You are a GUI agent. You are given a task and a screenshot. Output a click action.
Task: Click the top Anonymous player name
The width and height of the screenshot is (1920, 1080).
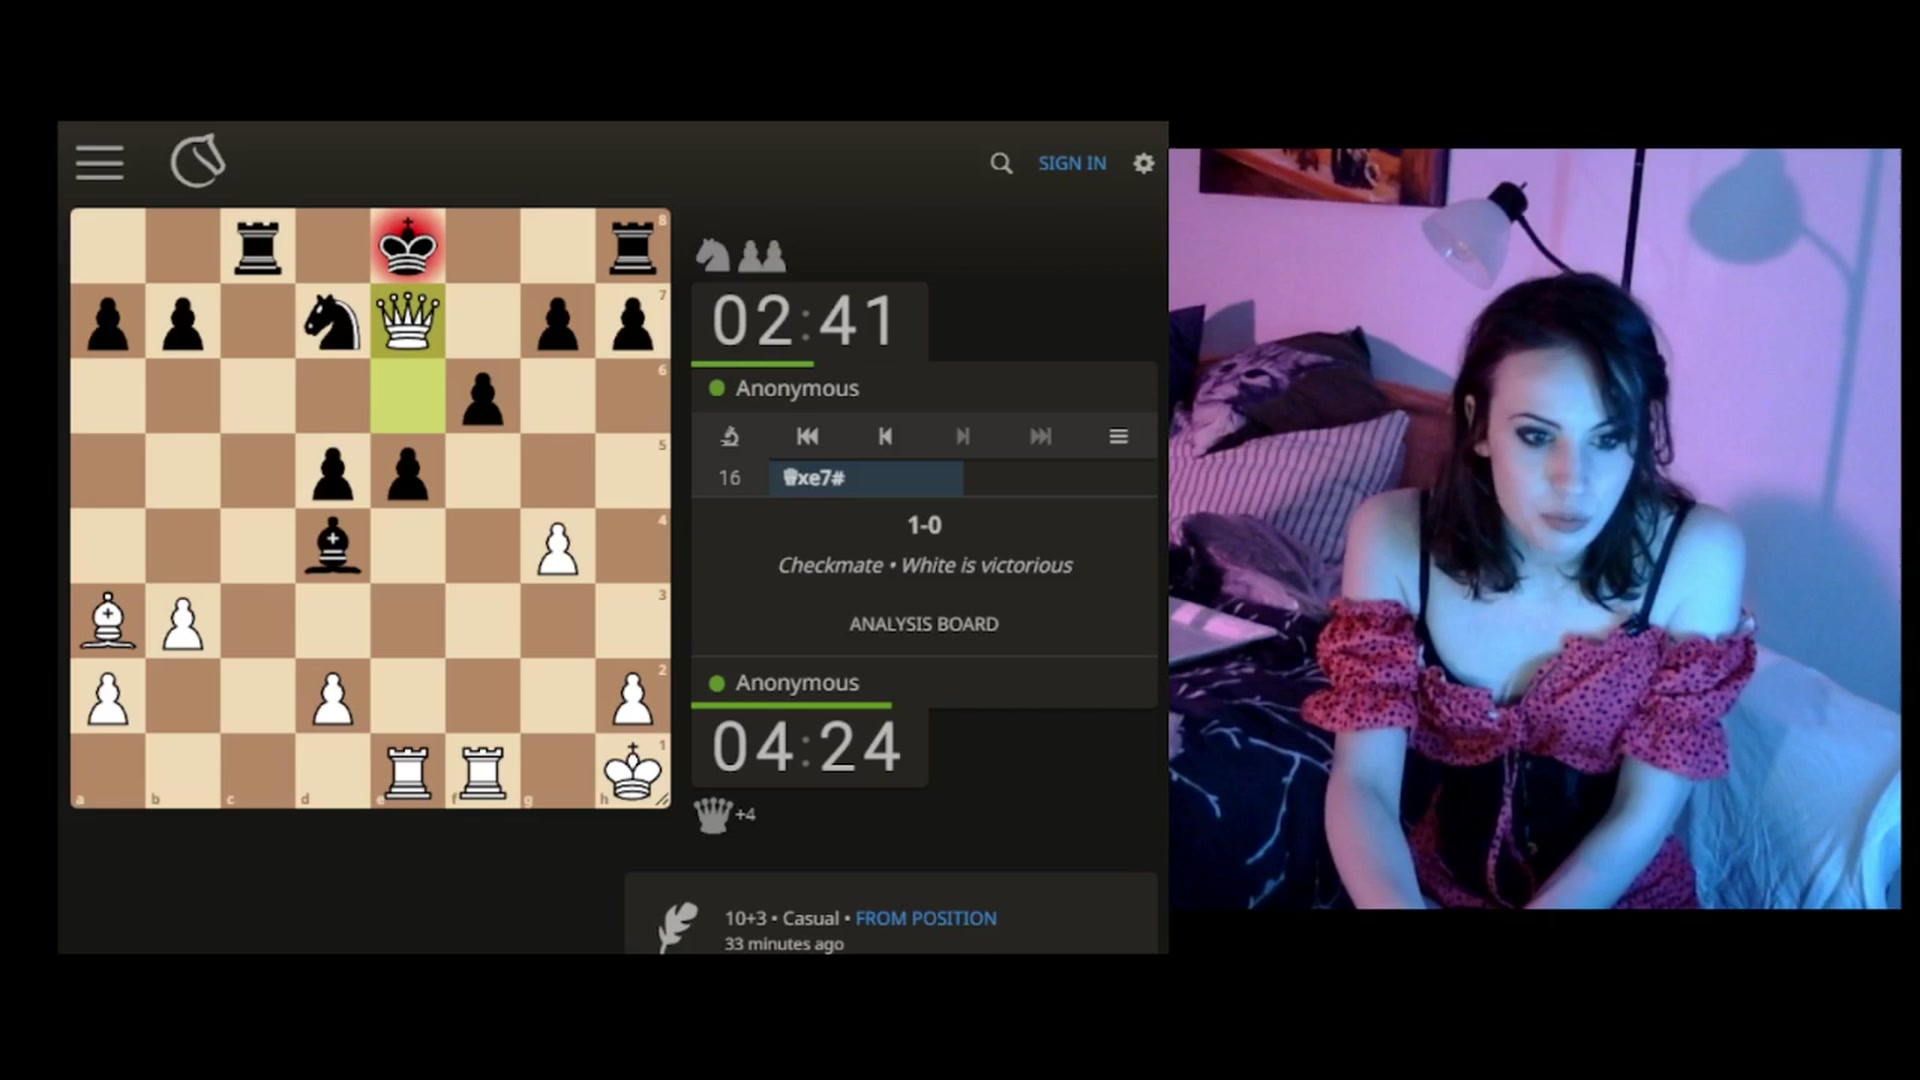pos(797,388)
